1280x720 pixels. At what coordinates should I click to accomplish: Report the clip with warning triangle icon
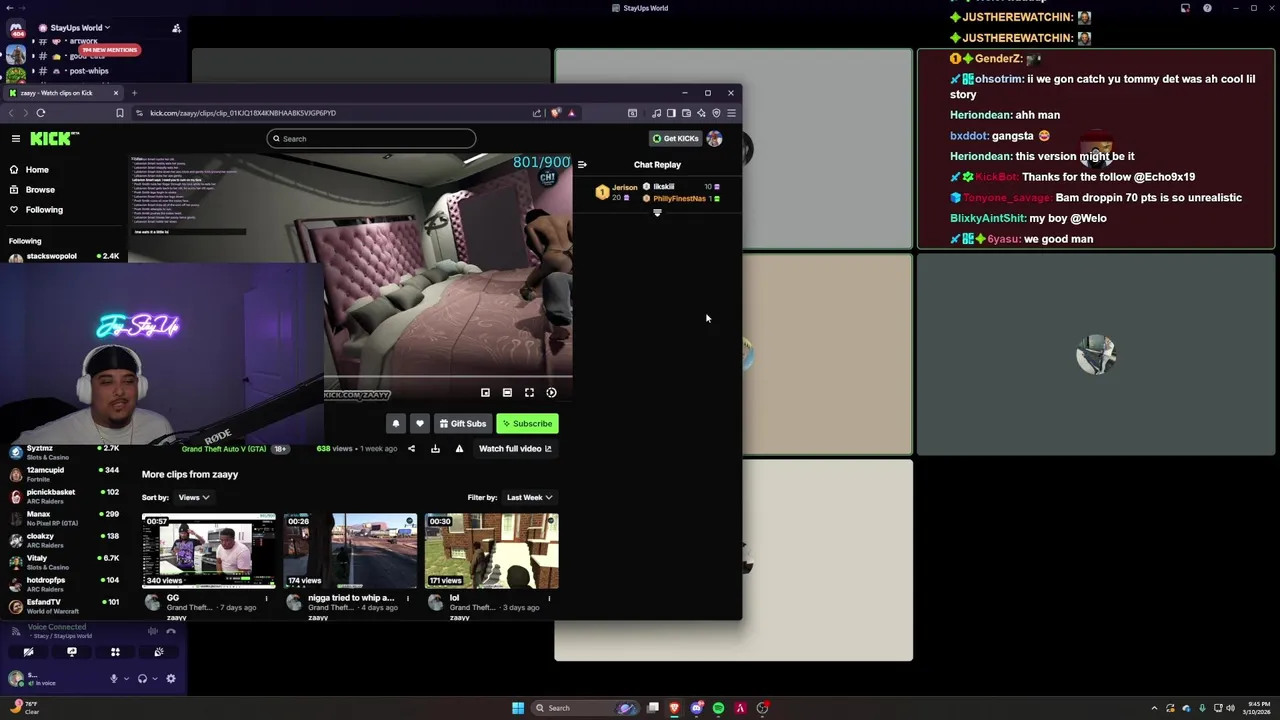(x=459, y=449)
